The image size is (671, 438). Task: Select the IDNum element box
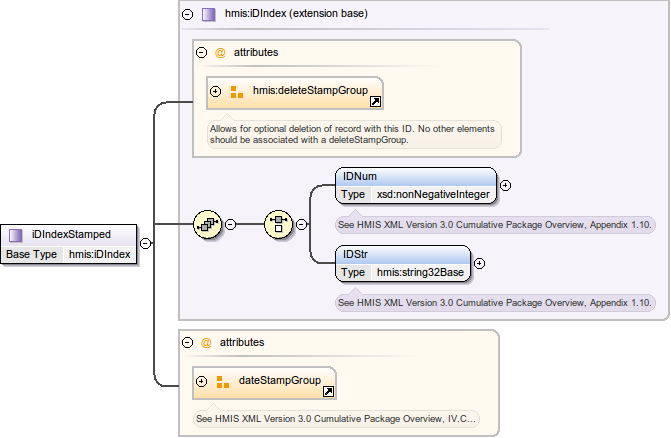click(x=416, y=176)
